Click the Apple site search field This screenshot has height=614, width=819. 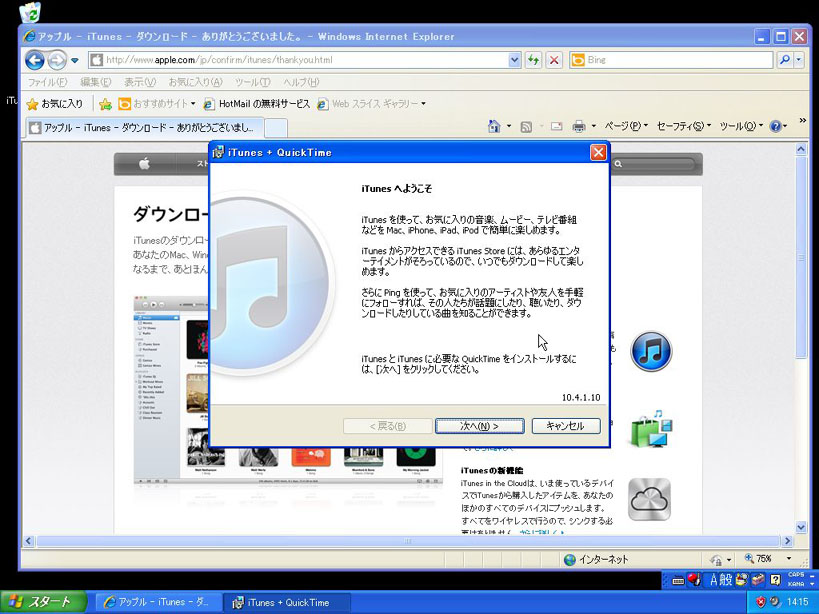pos(653,164)
